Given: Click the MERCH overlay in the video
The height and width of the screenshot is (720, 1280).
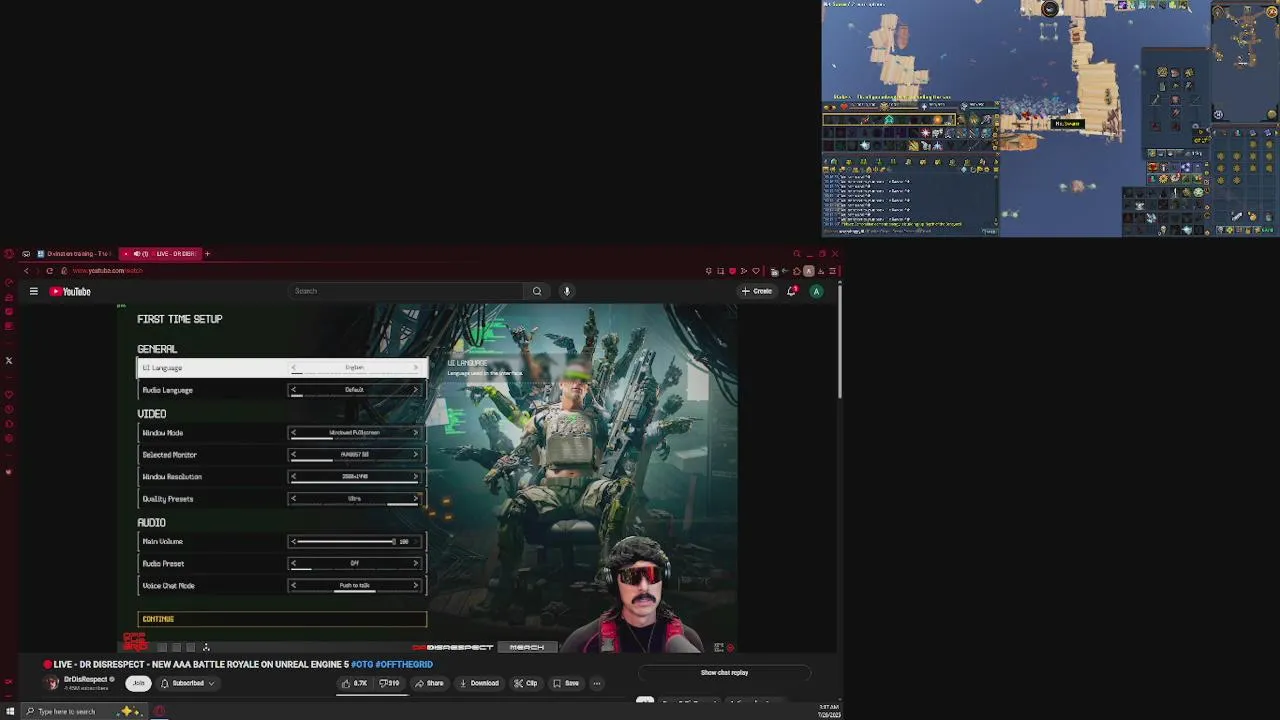Looking at the screenshot, I should (x=526, y=647).
